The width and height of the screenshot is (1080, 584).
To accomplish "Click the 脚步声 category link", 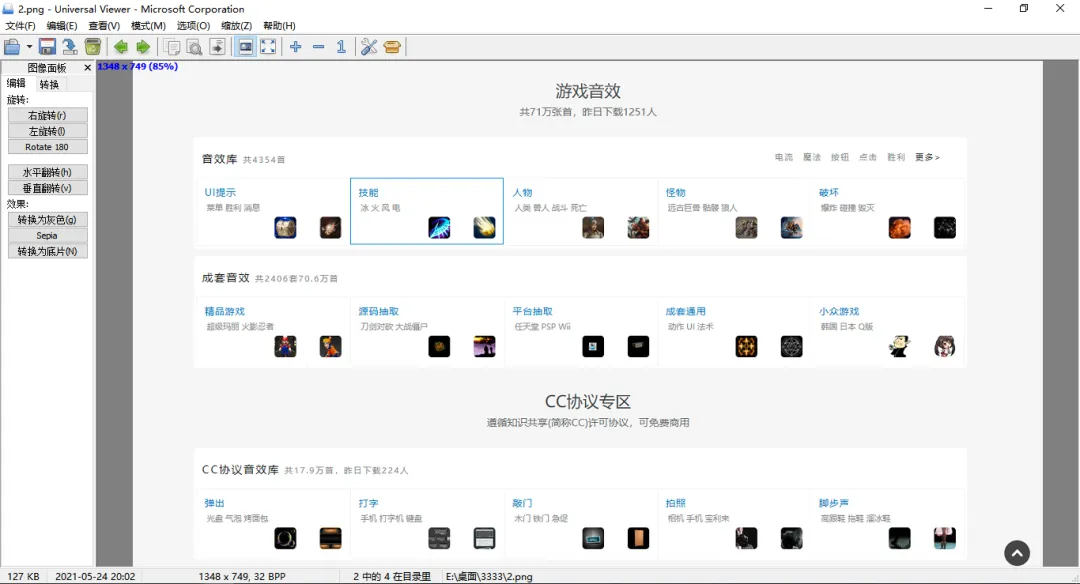I will tap(833, 503).
